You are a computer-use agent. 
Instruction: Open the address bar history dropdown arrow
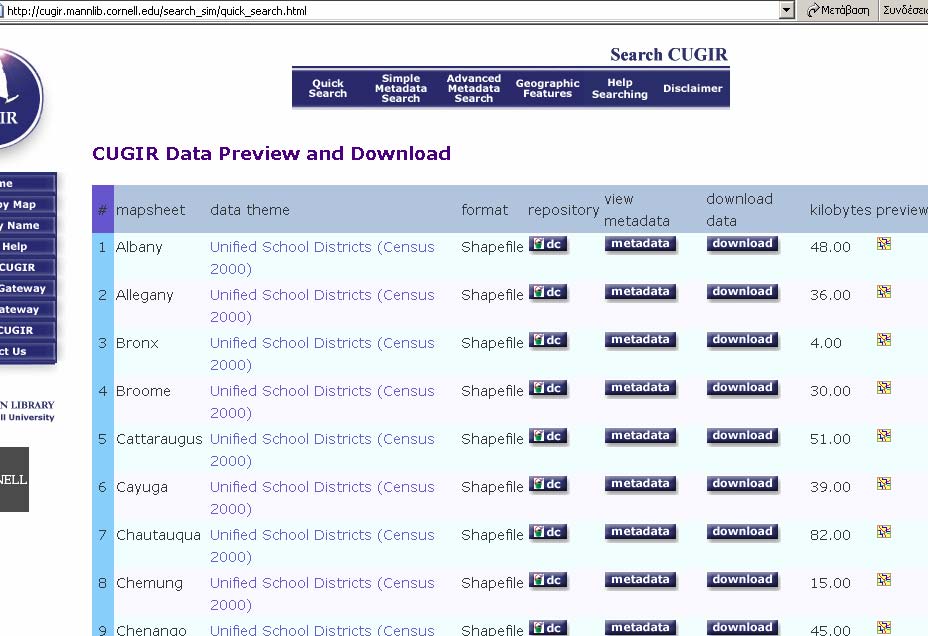[786, 10]
